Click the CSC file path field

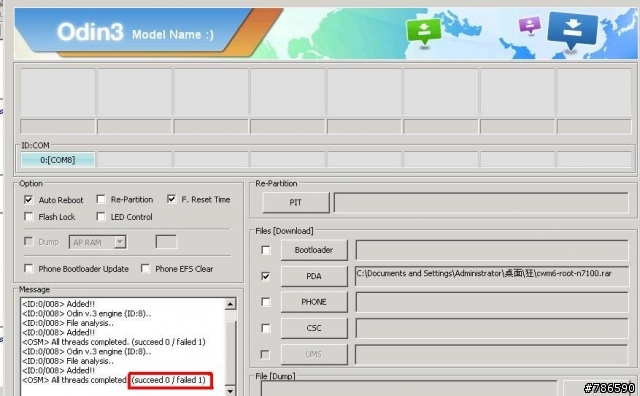(x=492, y=328)
